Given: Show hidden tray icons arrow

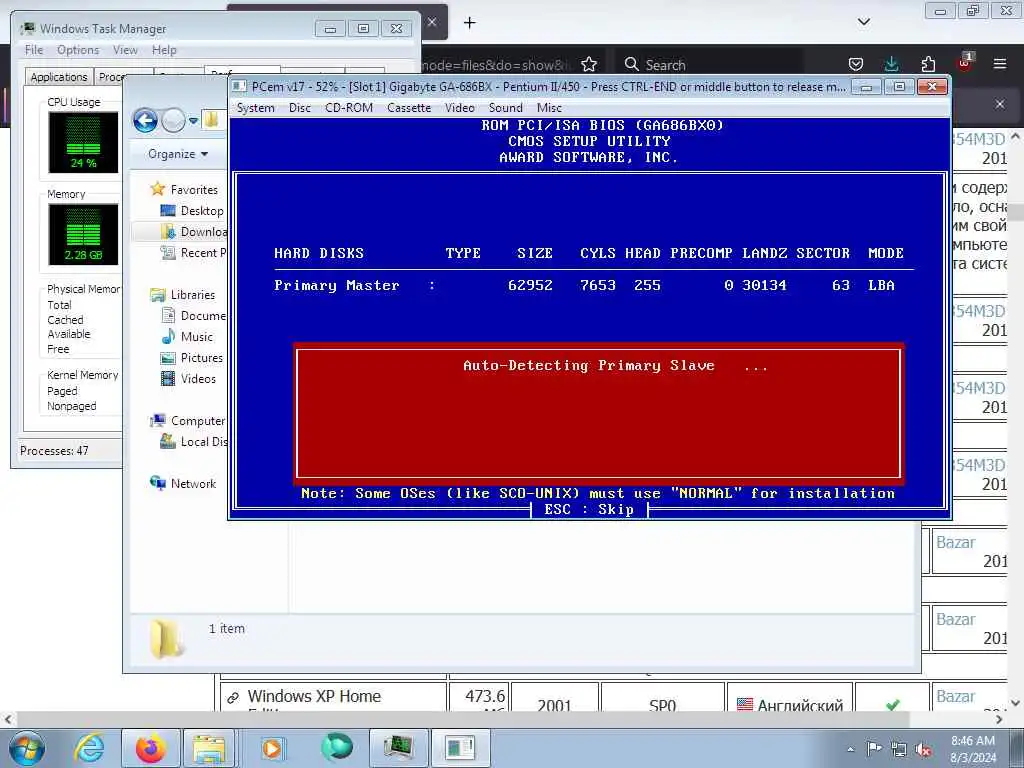Looking at the screenshot, I should [x=850, y=749].
